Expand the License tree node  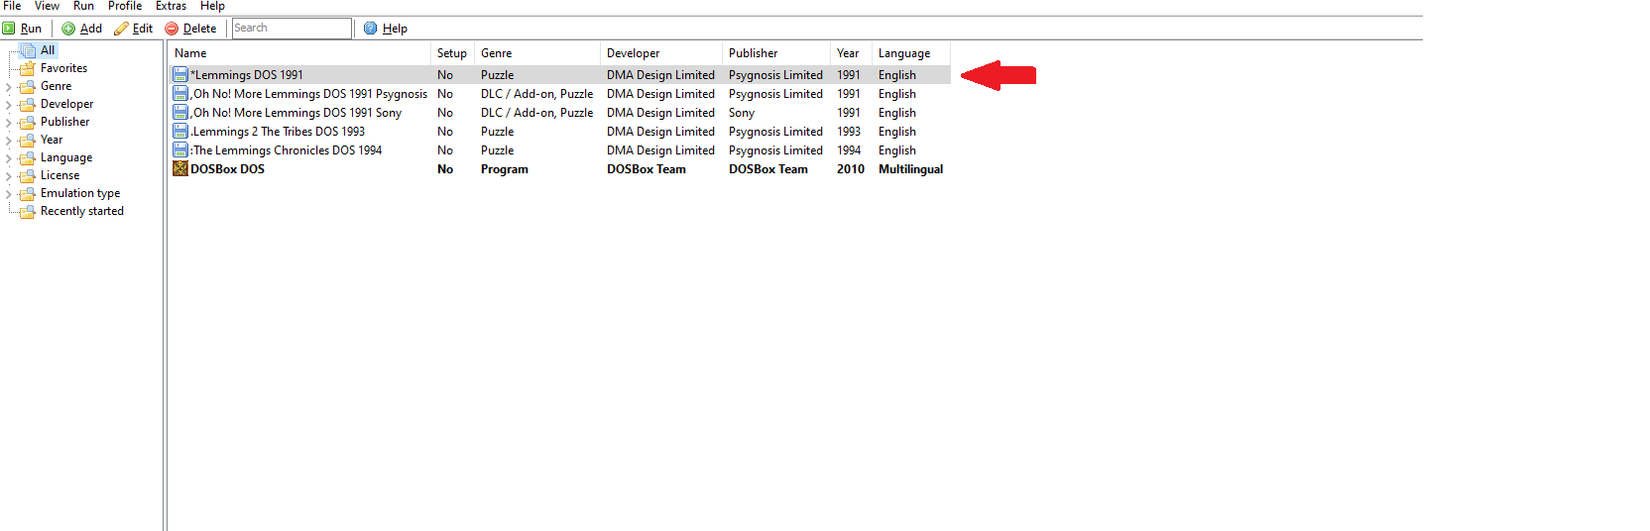(x=9, y=177)
